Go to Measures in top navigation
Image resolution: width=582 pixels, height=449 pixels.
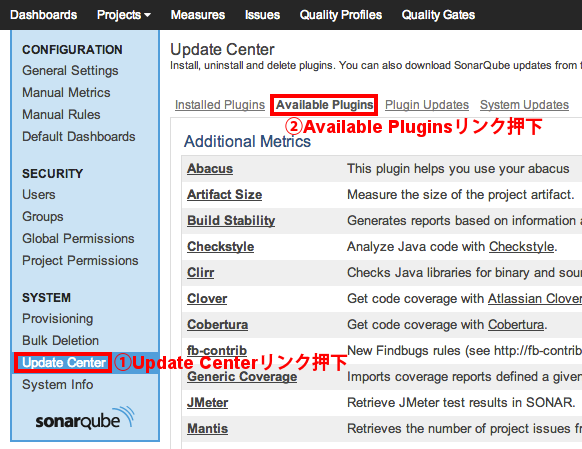coord(198,15)
